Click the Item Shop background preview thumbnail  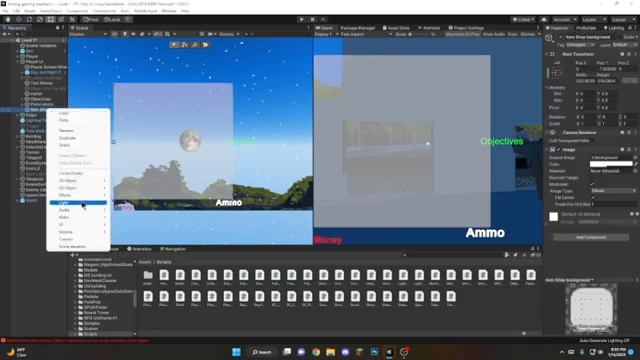click(x=591, y=309)
